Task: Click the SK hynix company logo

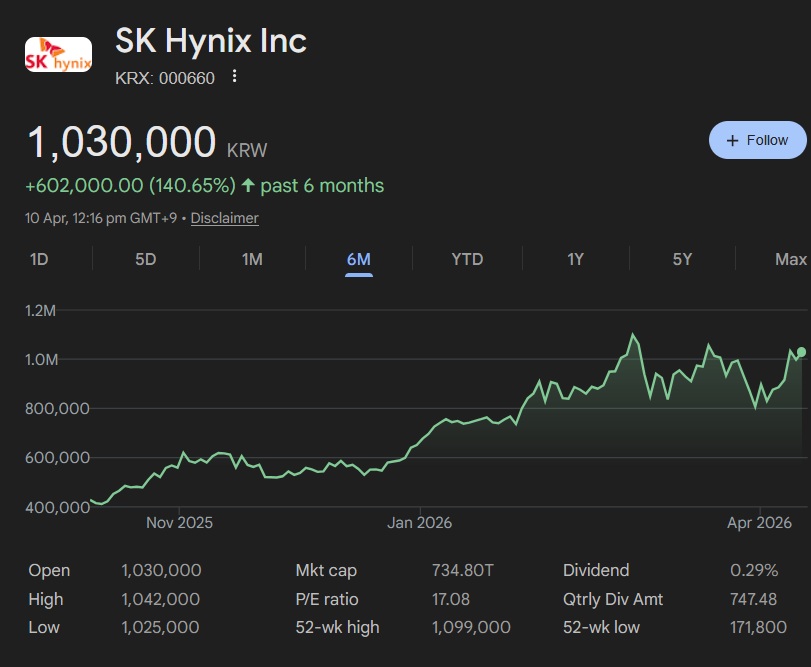Action: [58, 54]
